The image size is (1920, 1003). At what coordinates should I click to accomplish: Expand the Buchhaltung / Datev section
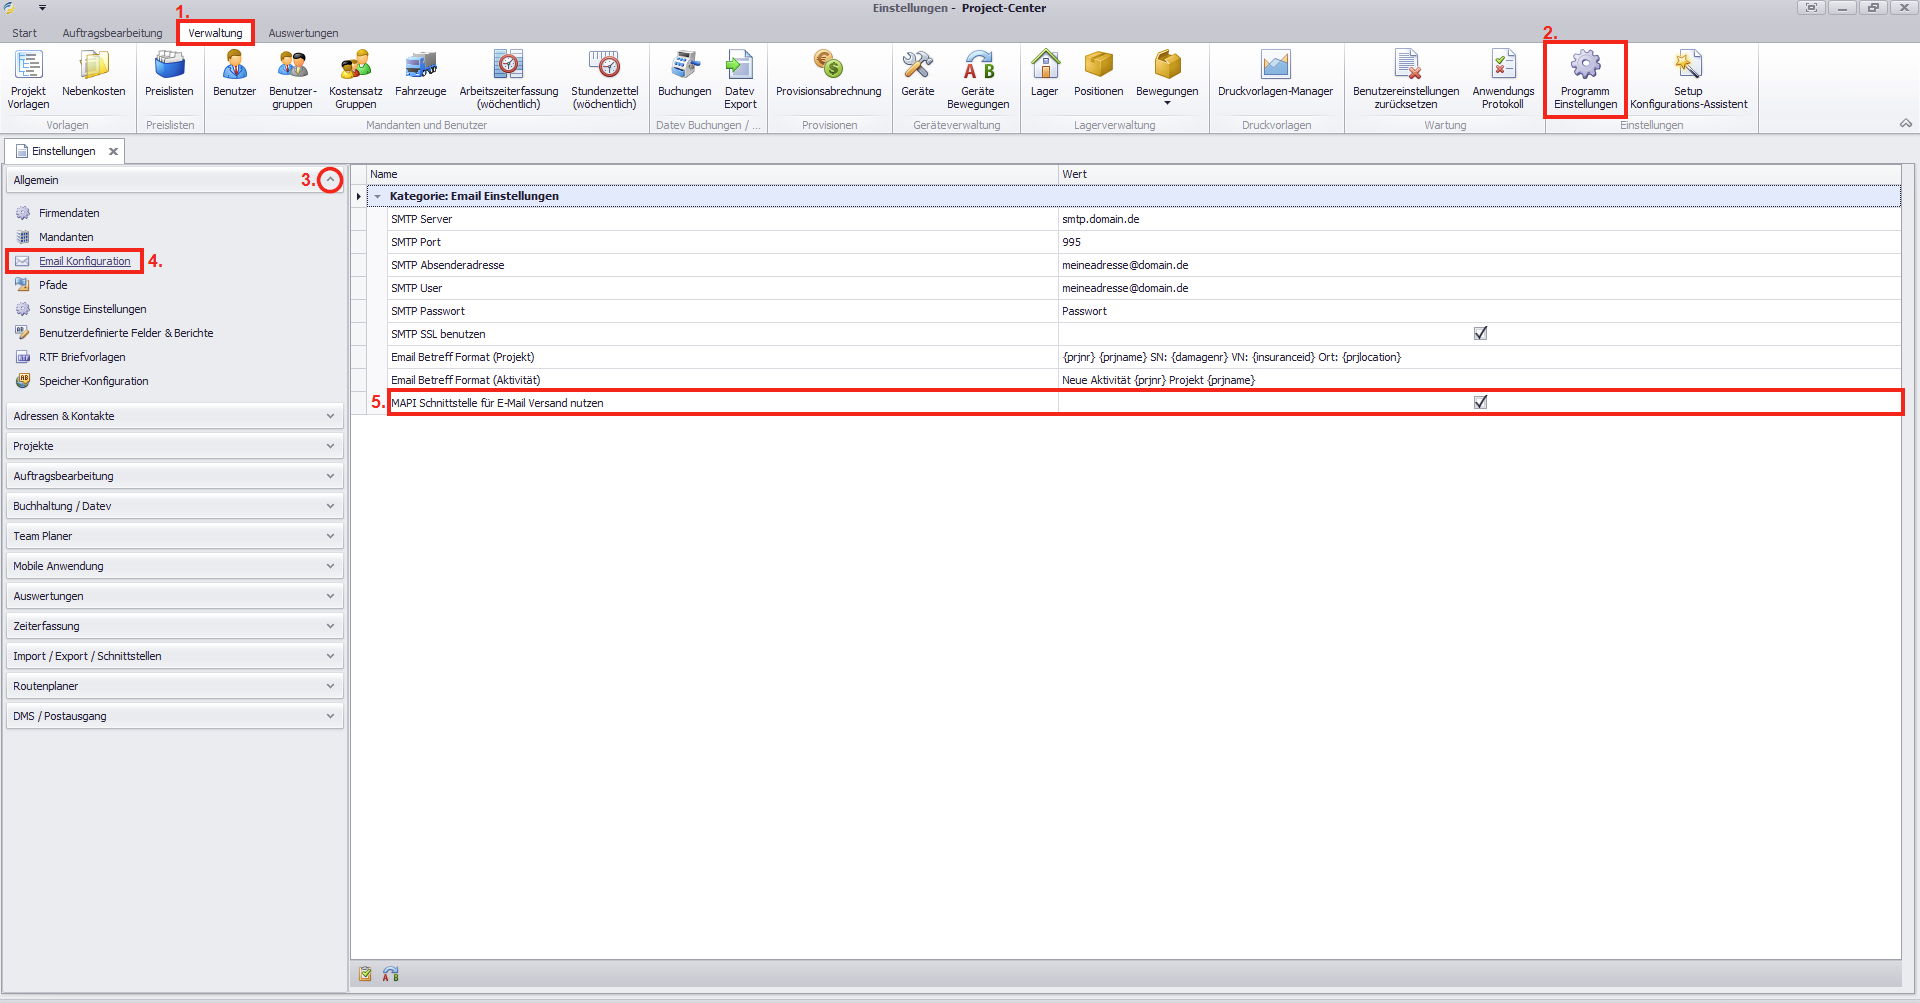click(330, 506)
